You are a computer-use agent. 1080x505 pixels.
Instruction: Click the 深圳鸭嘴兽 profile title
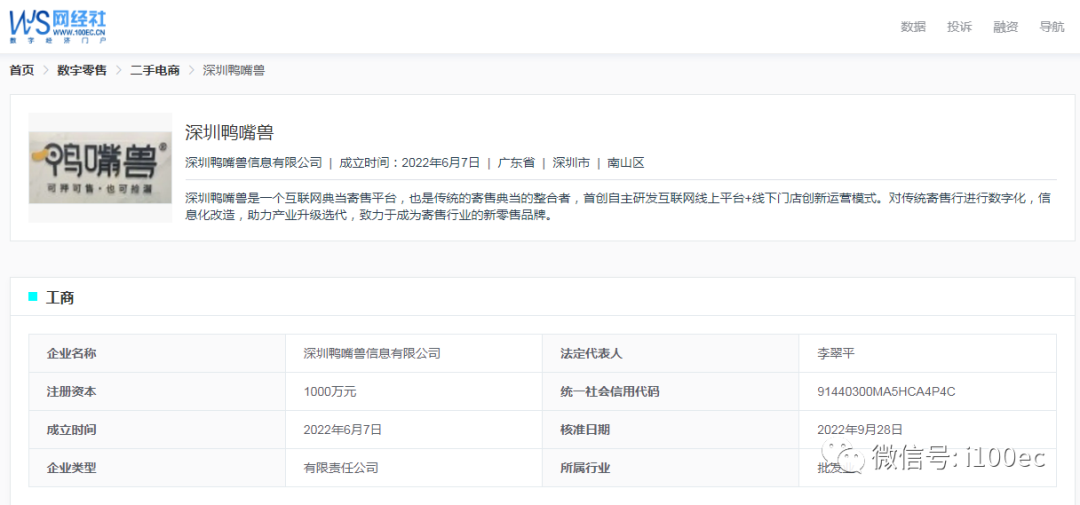click(x=229, y=132)
